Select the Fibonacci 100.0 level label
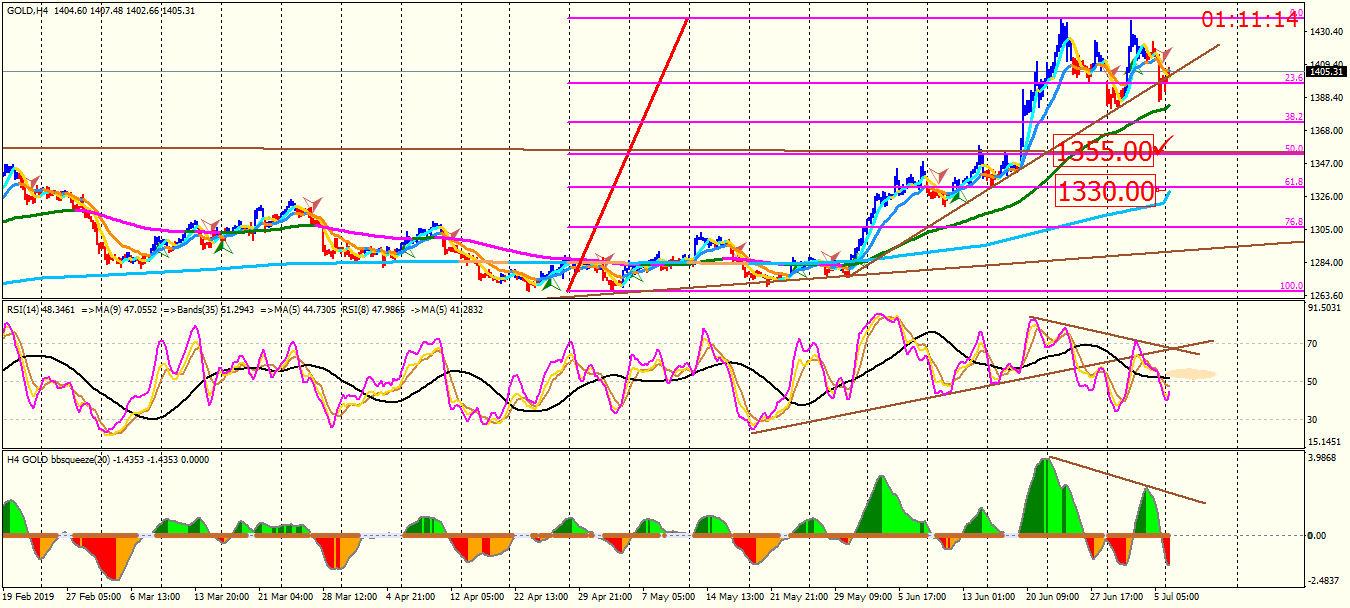 [1291, 286]
